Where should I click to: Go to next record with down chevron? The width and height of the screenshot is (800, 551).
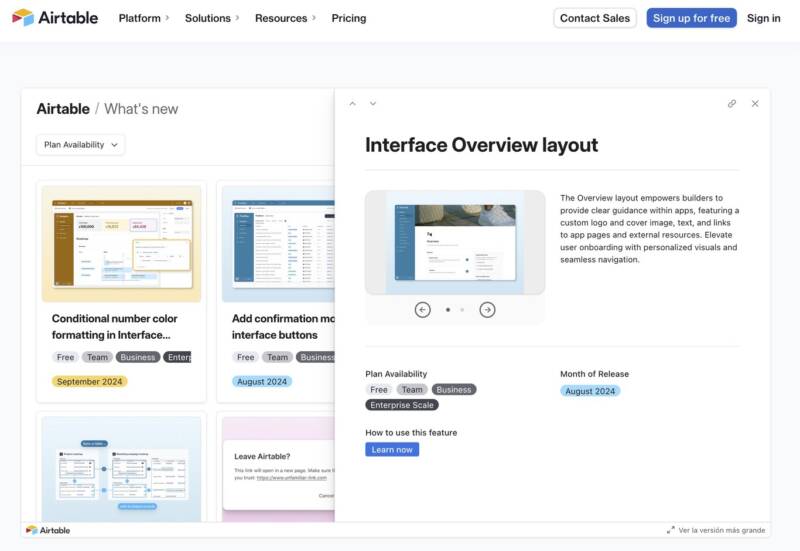coord(373,104)
